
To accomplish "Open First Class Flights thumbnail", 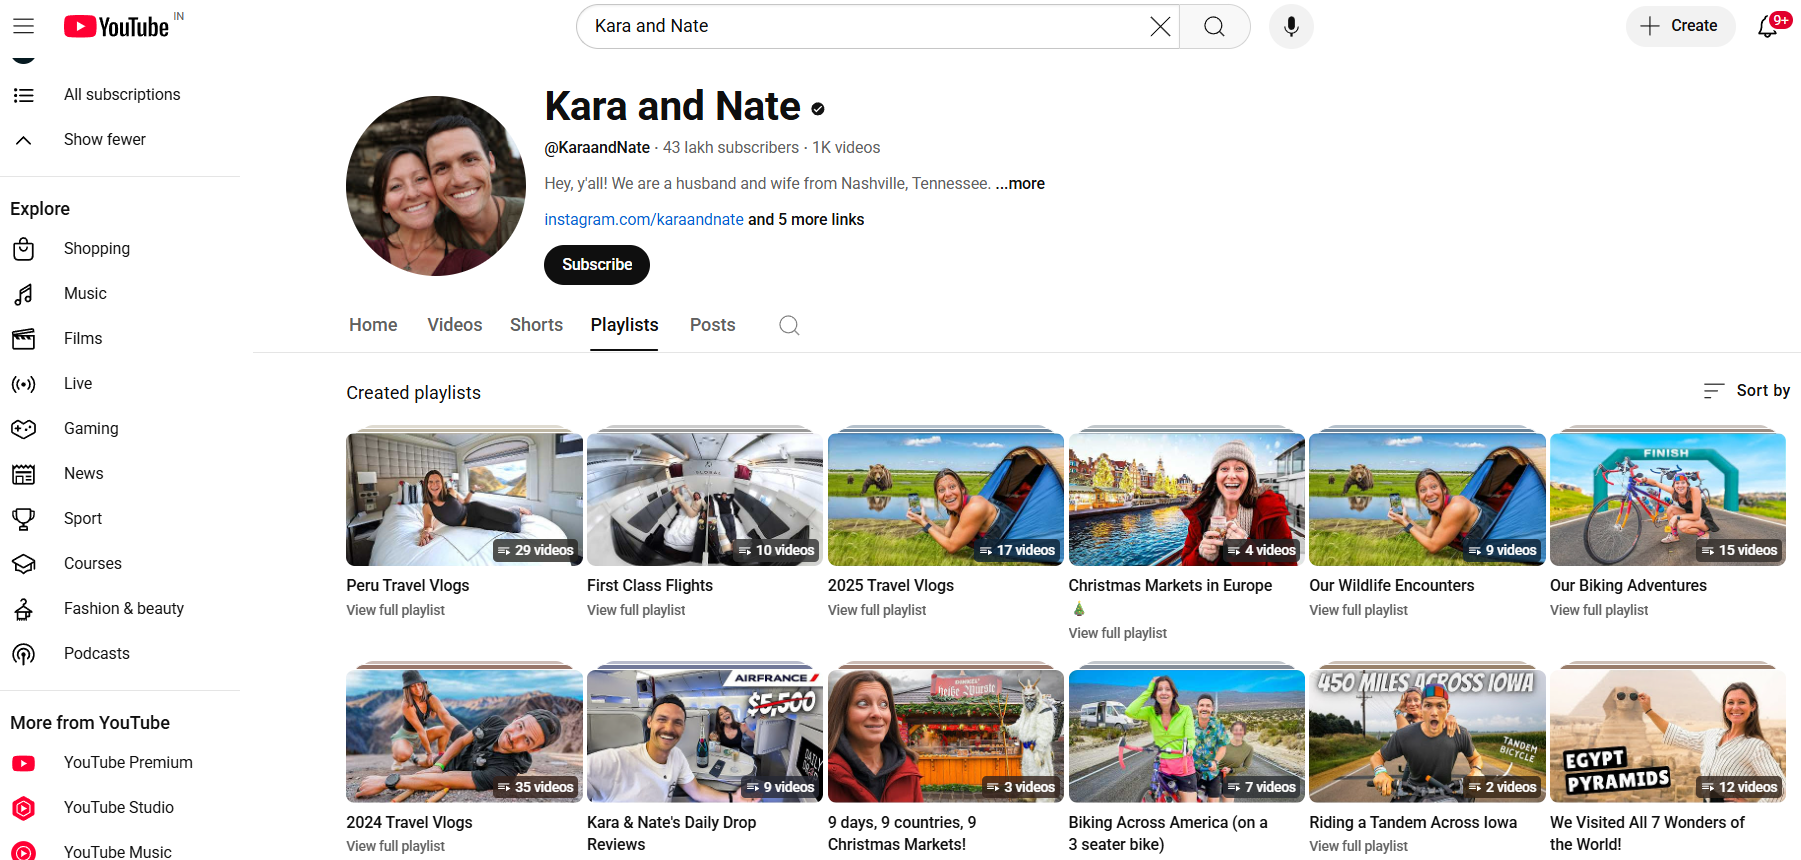I will point(705,499).
